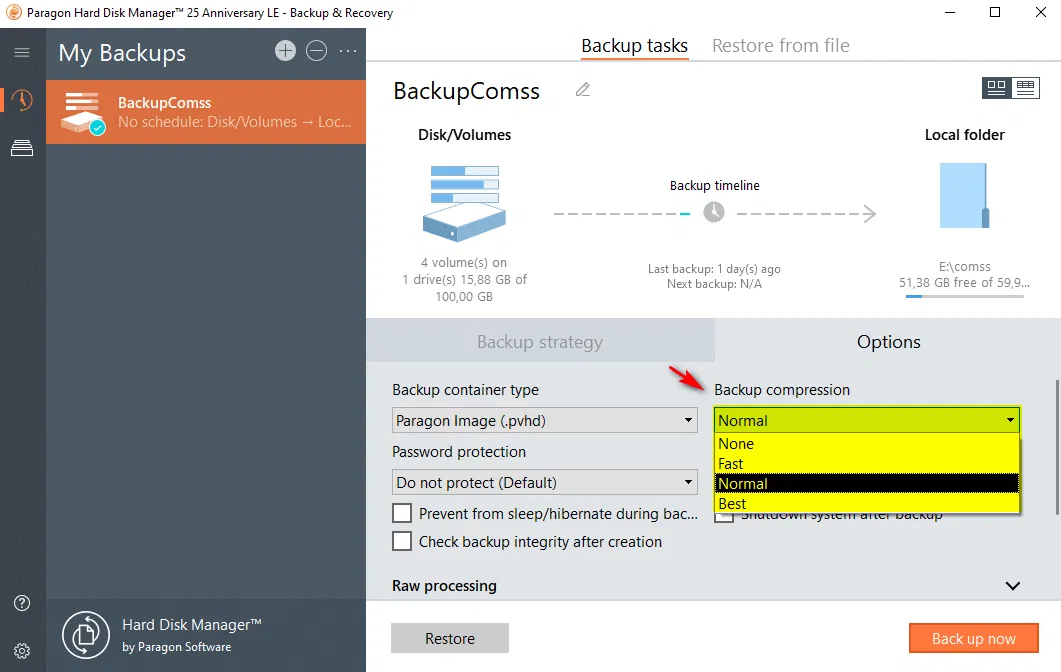
Task: Open the Backup strategy tab
Action: (x=540, y=342)
